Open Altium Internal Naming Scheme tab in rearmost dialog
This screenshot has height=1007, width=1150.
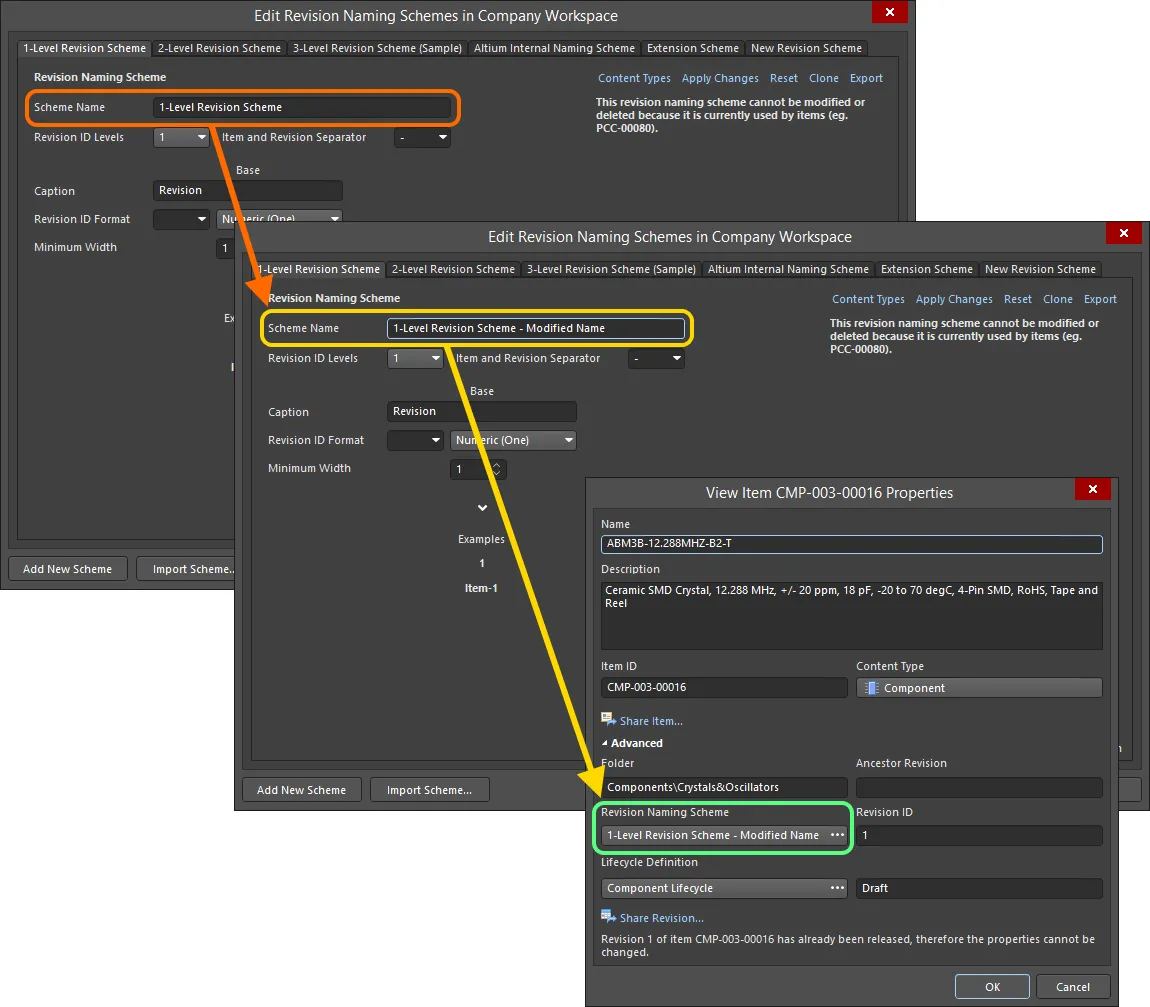554,48
